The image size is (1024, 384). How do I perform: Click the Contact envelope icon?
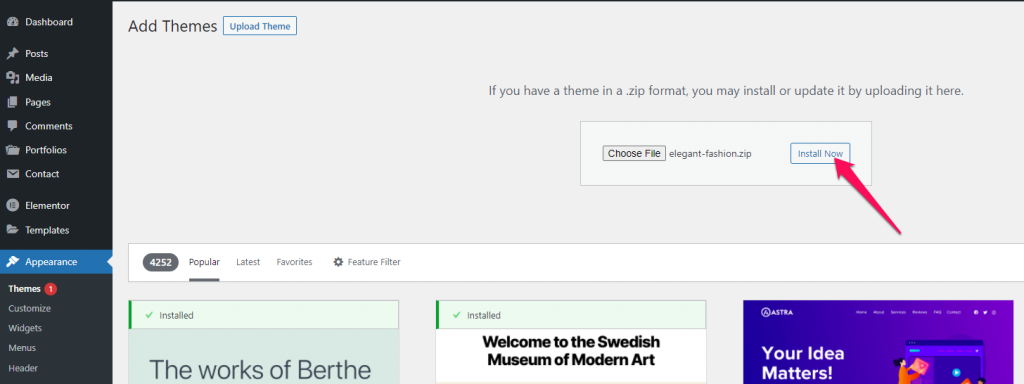12,174
